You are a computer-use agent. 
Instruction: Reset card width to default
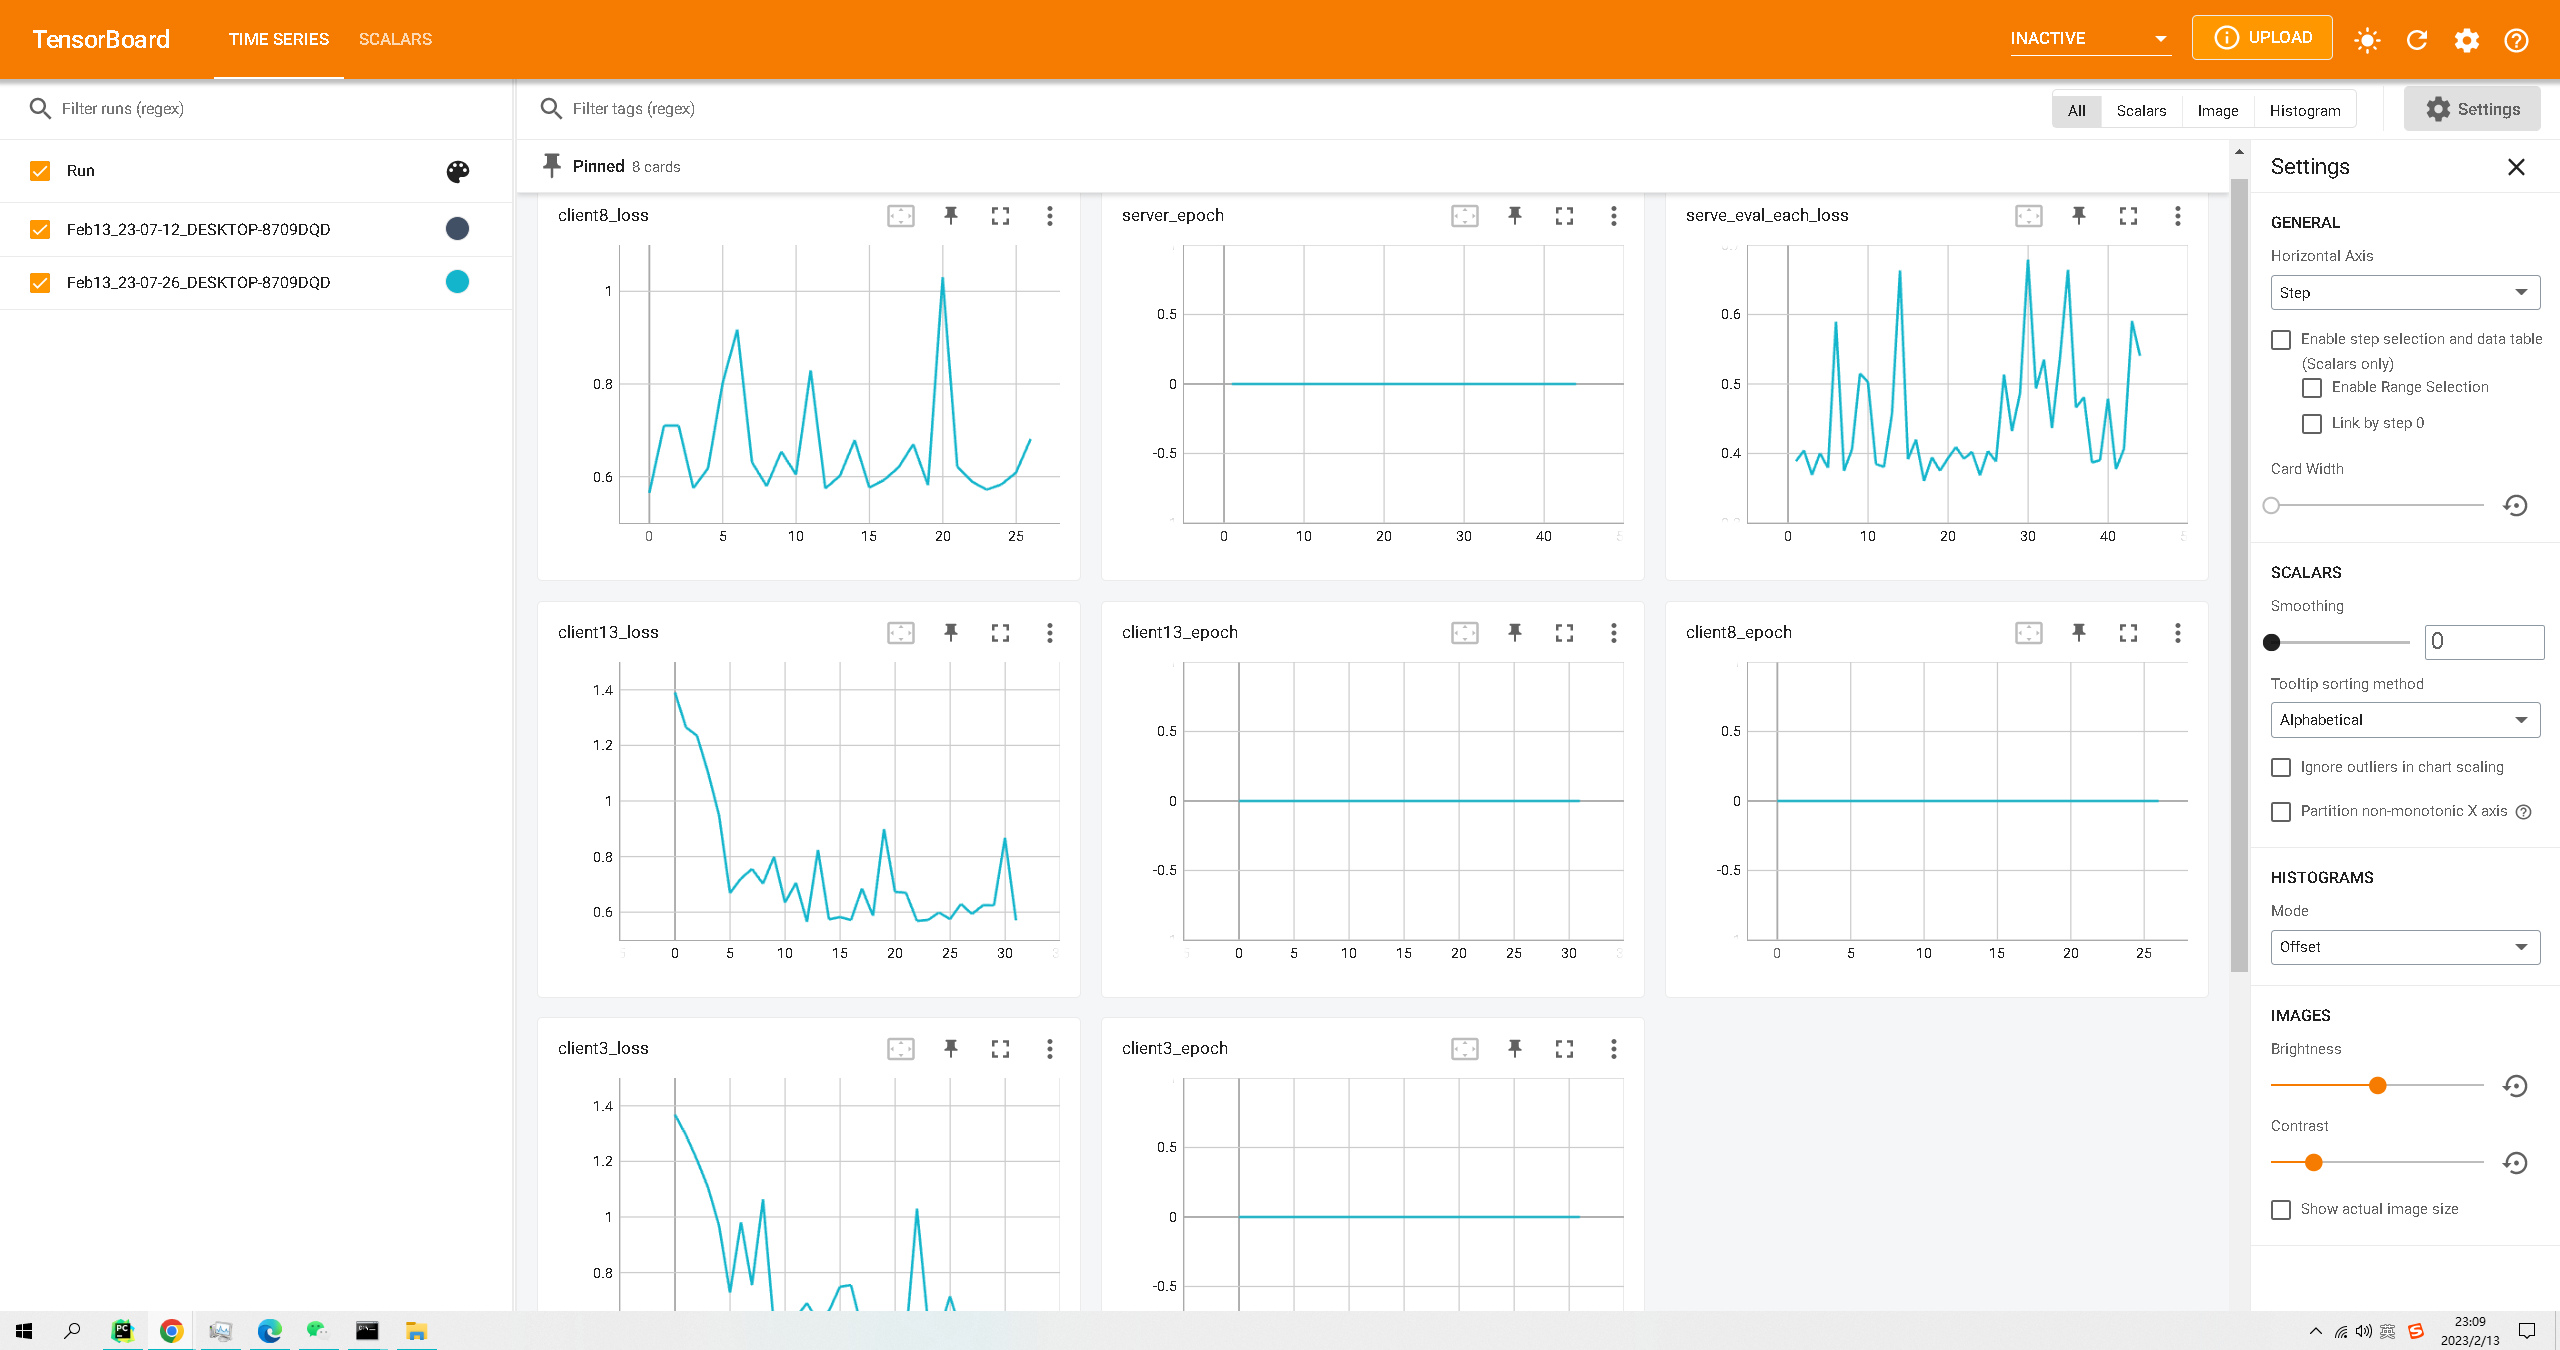2515,505
